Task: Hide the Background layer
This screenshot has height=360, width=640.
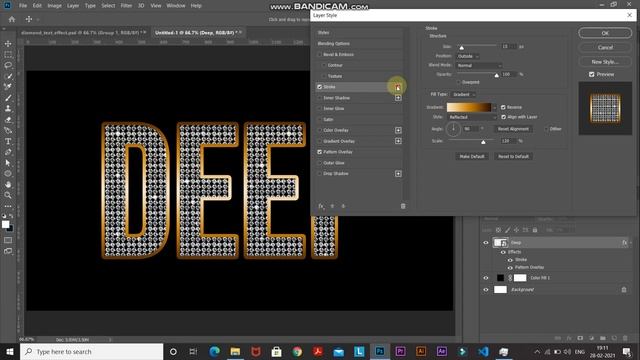Action: pyautogui.click(x=486, y=289)
